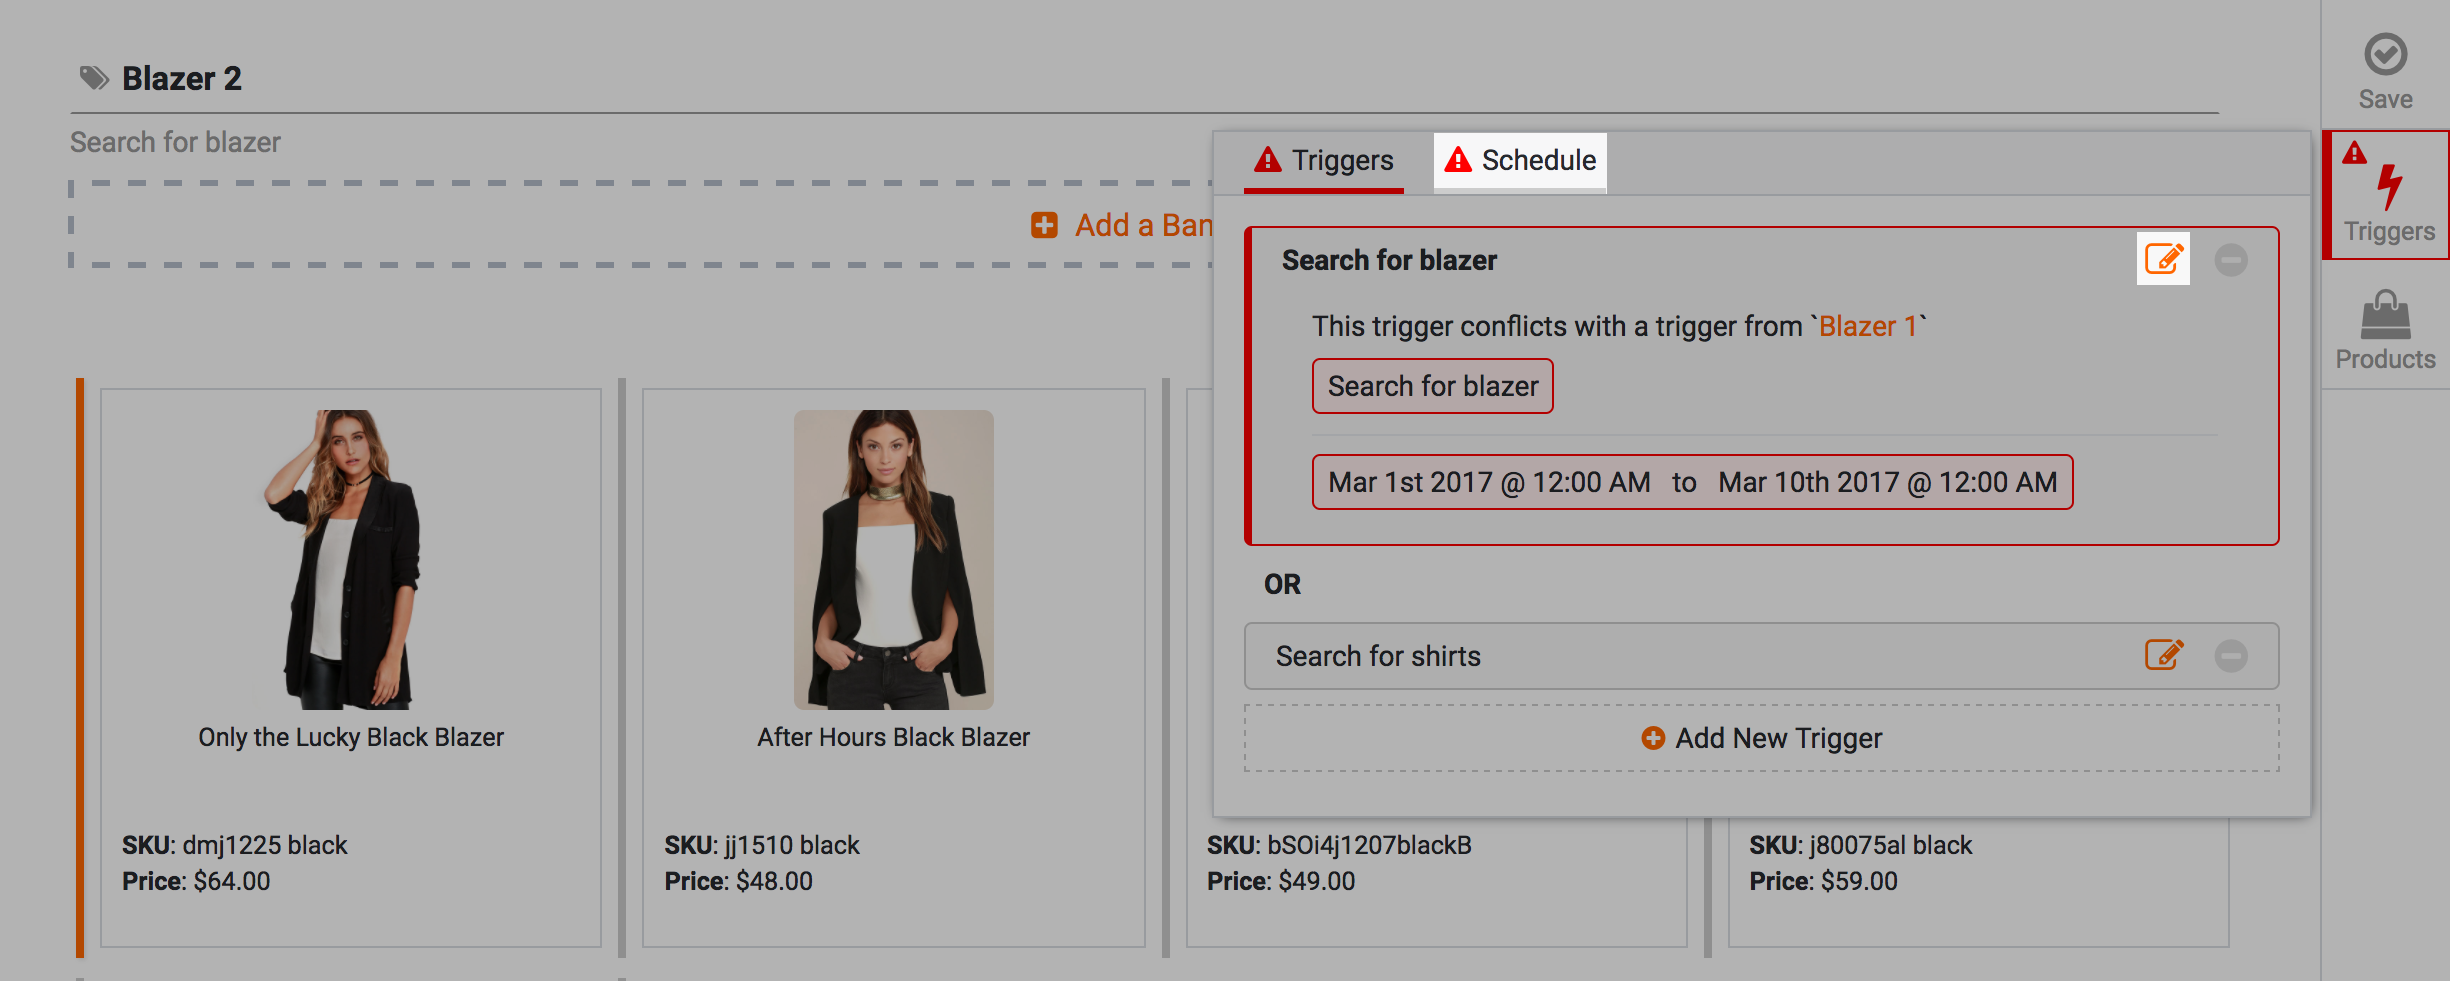
Task: Follow the 'Blazer 1' conflict link
Action: [1867, 326]
